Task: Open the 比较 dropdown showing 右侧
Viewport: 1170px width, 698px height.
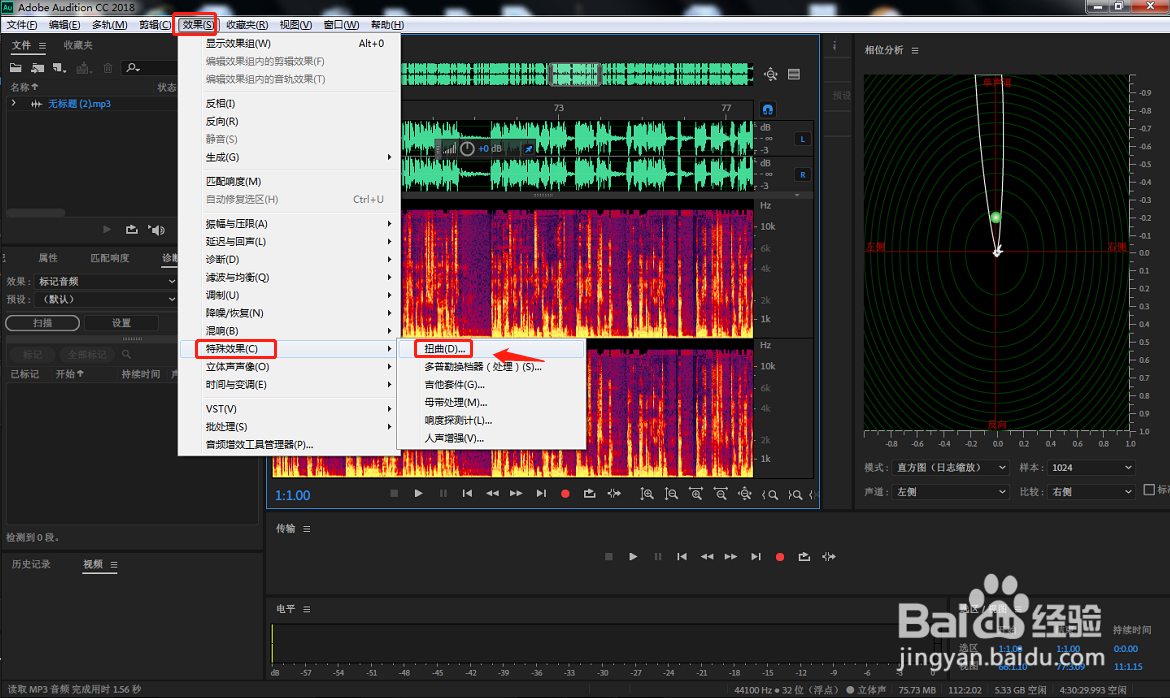Action: (x=1092, y=492)
